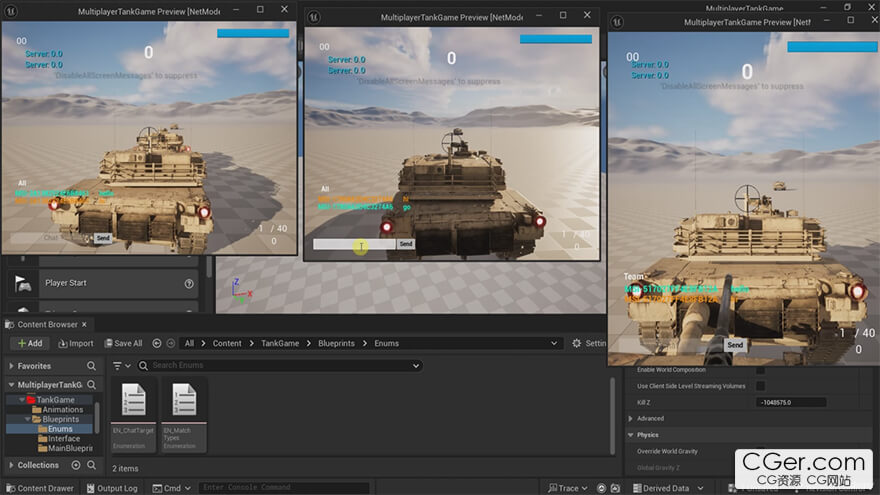Screen dimensions: 880x495
Task: Select the EN_ChatTarget enumeration asset
Action: point(134,415)
